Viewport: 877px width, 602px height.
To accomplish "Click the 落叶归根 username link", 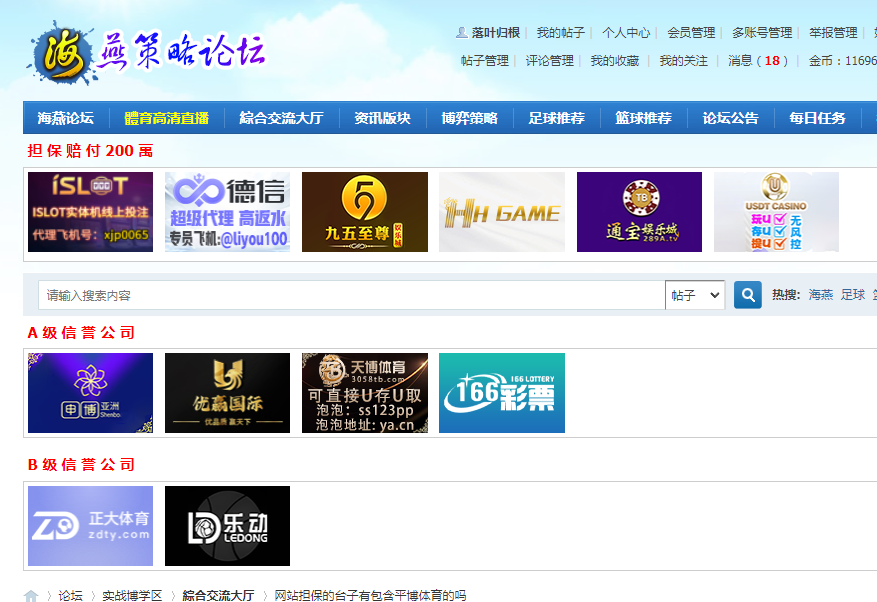I will (496, 32).
